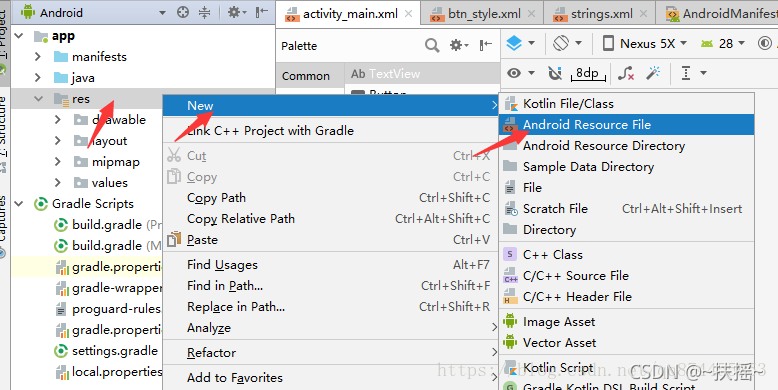Expand the values folder
Viewport: 778px width, 390px height.
tap(58, 183)
